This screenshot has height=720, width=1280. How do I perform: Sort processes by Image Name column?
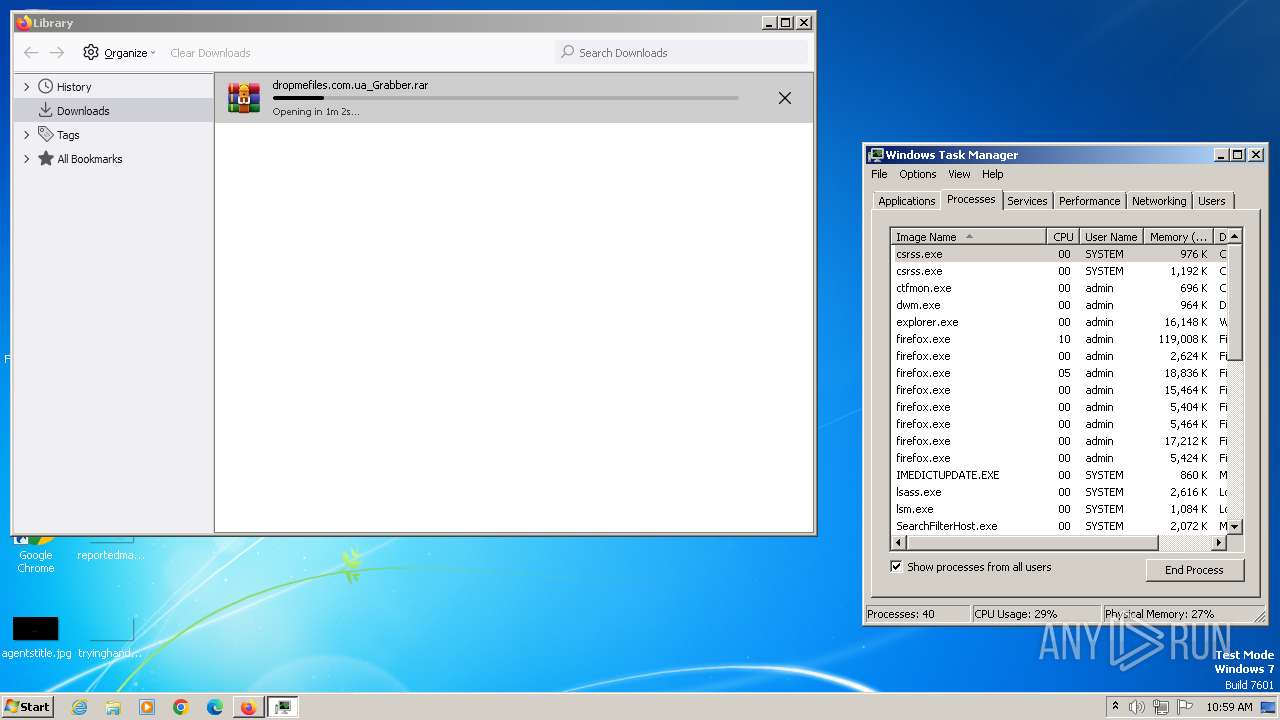tap(968, 237)
